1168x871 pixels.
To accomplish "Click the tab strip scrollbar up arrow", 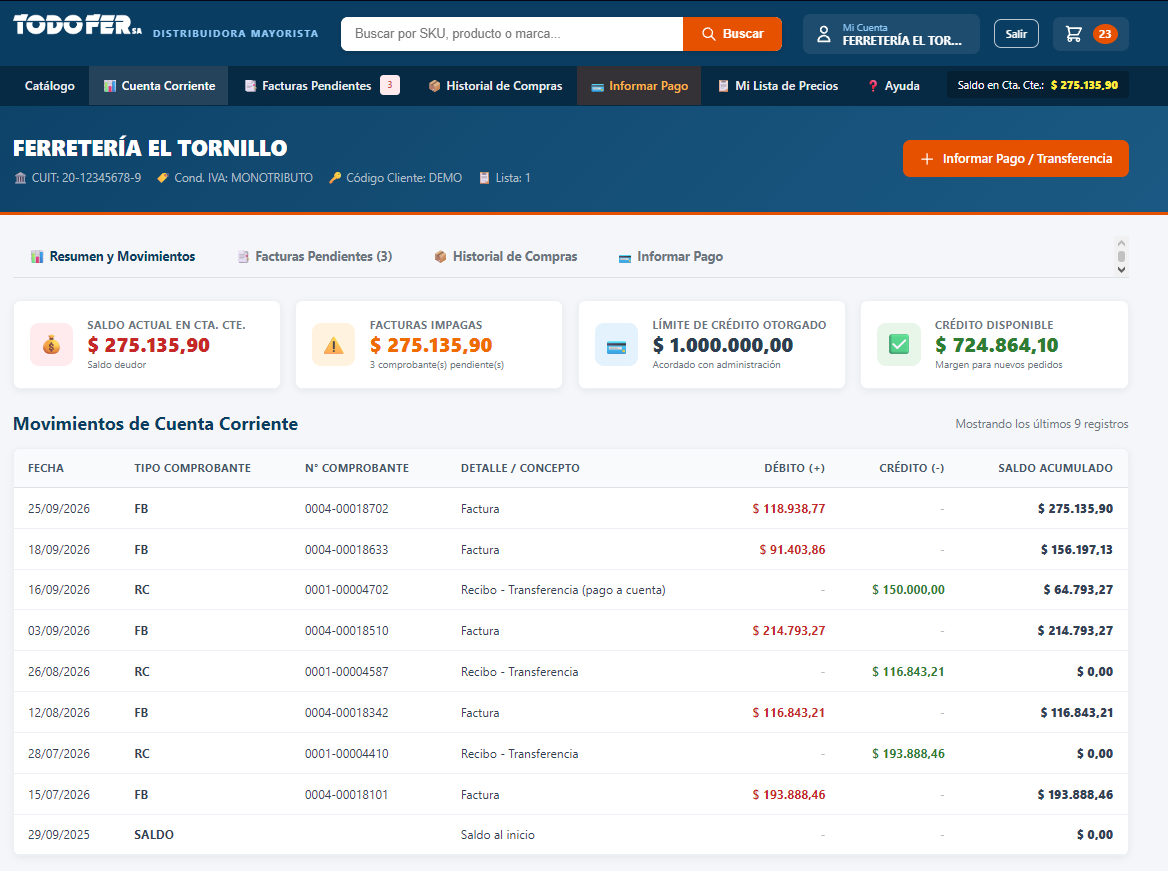I will pos(1121,244).
